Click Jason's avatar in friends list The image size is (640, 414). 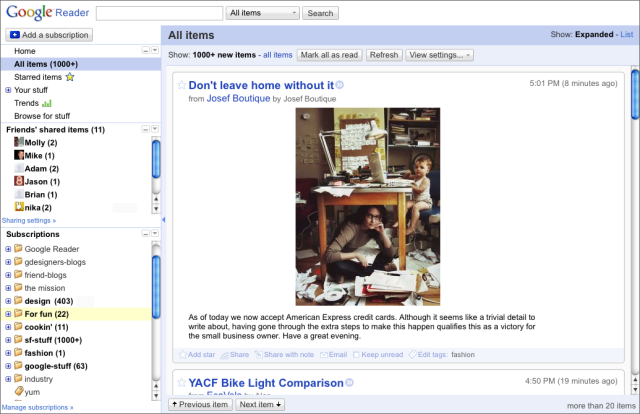pos(19,181)
